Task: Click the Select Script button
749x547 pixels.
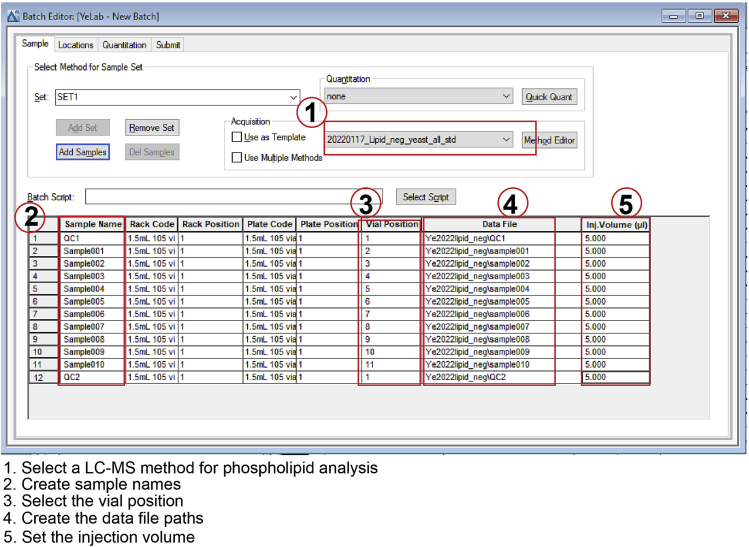Action: [x=426, y=197]
